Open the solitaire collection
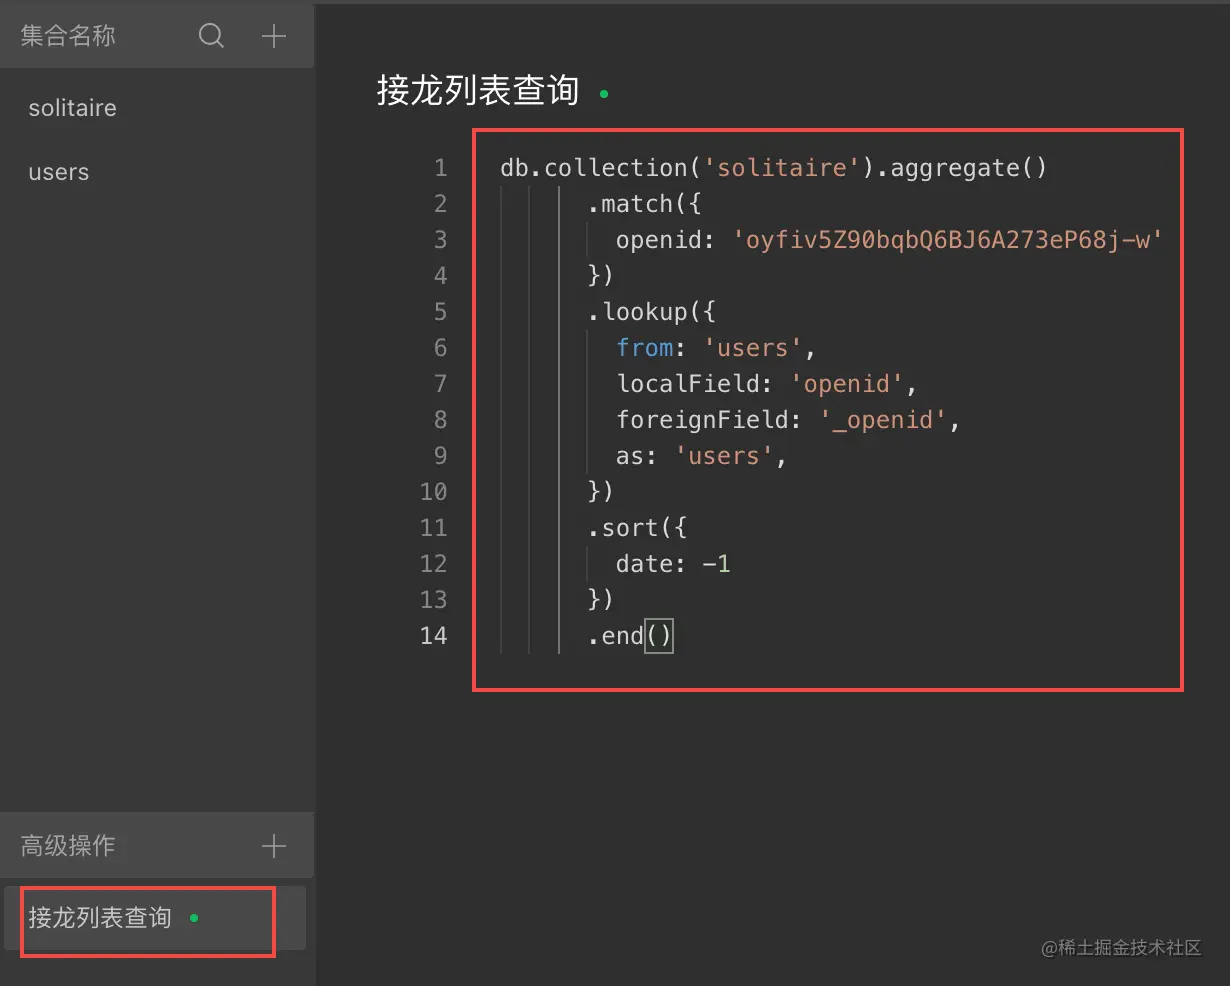Screen dimensions: 1230x986 [x=72, y=108]
